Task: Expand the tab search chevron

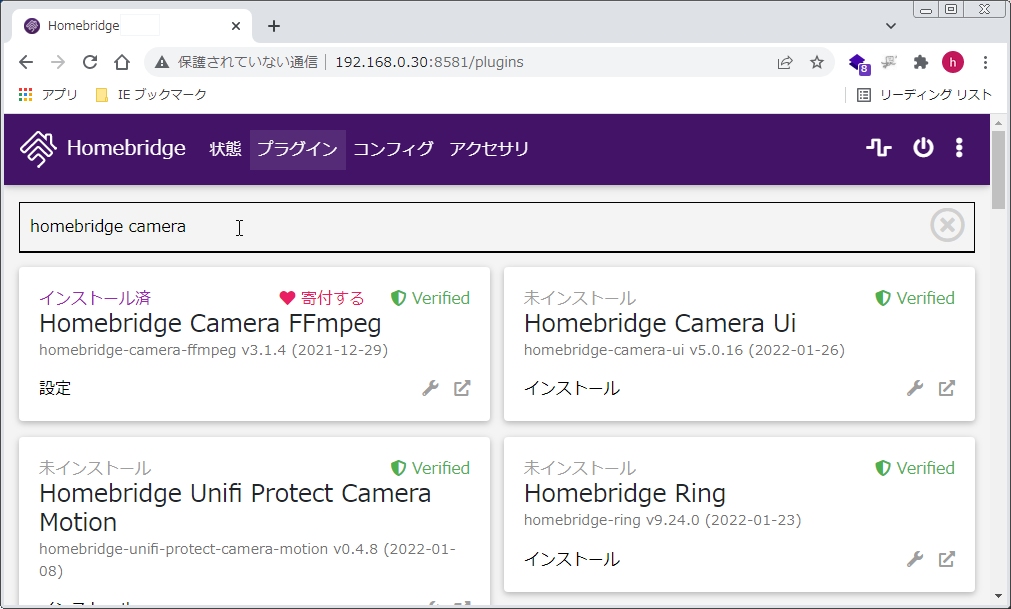Action: [891, 26]
